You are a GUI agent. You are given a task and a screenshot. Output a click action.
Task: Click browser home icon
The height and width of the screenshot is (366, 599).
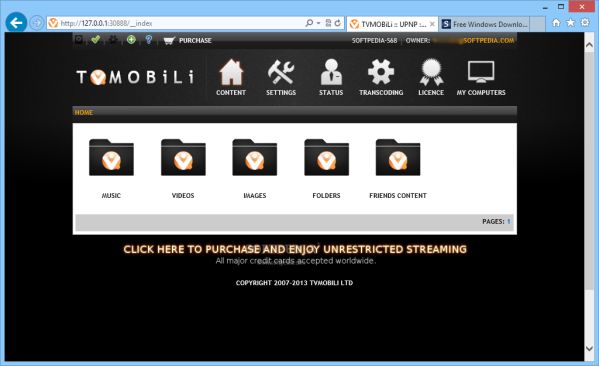tap(556, 23)
